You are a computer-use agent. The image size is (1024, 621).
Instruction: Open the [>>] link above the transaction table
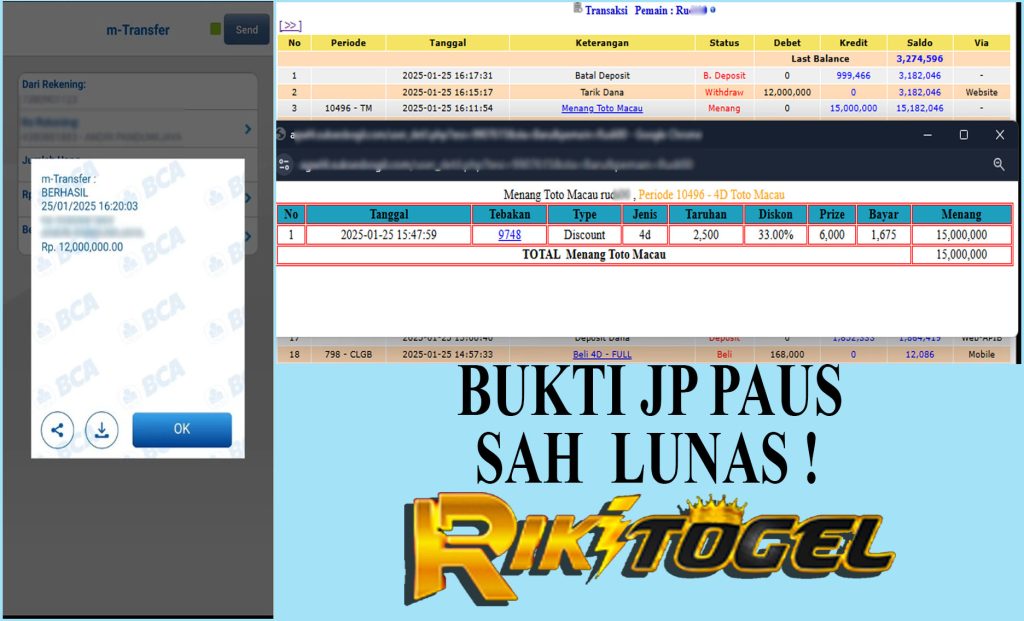click(291, 25)
